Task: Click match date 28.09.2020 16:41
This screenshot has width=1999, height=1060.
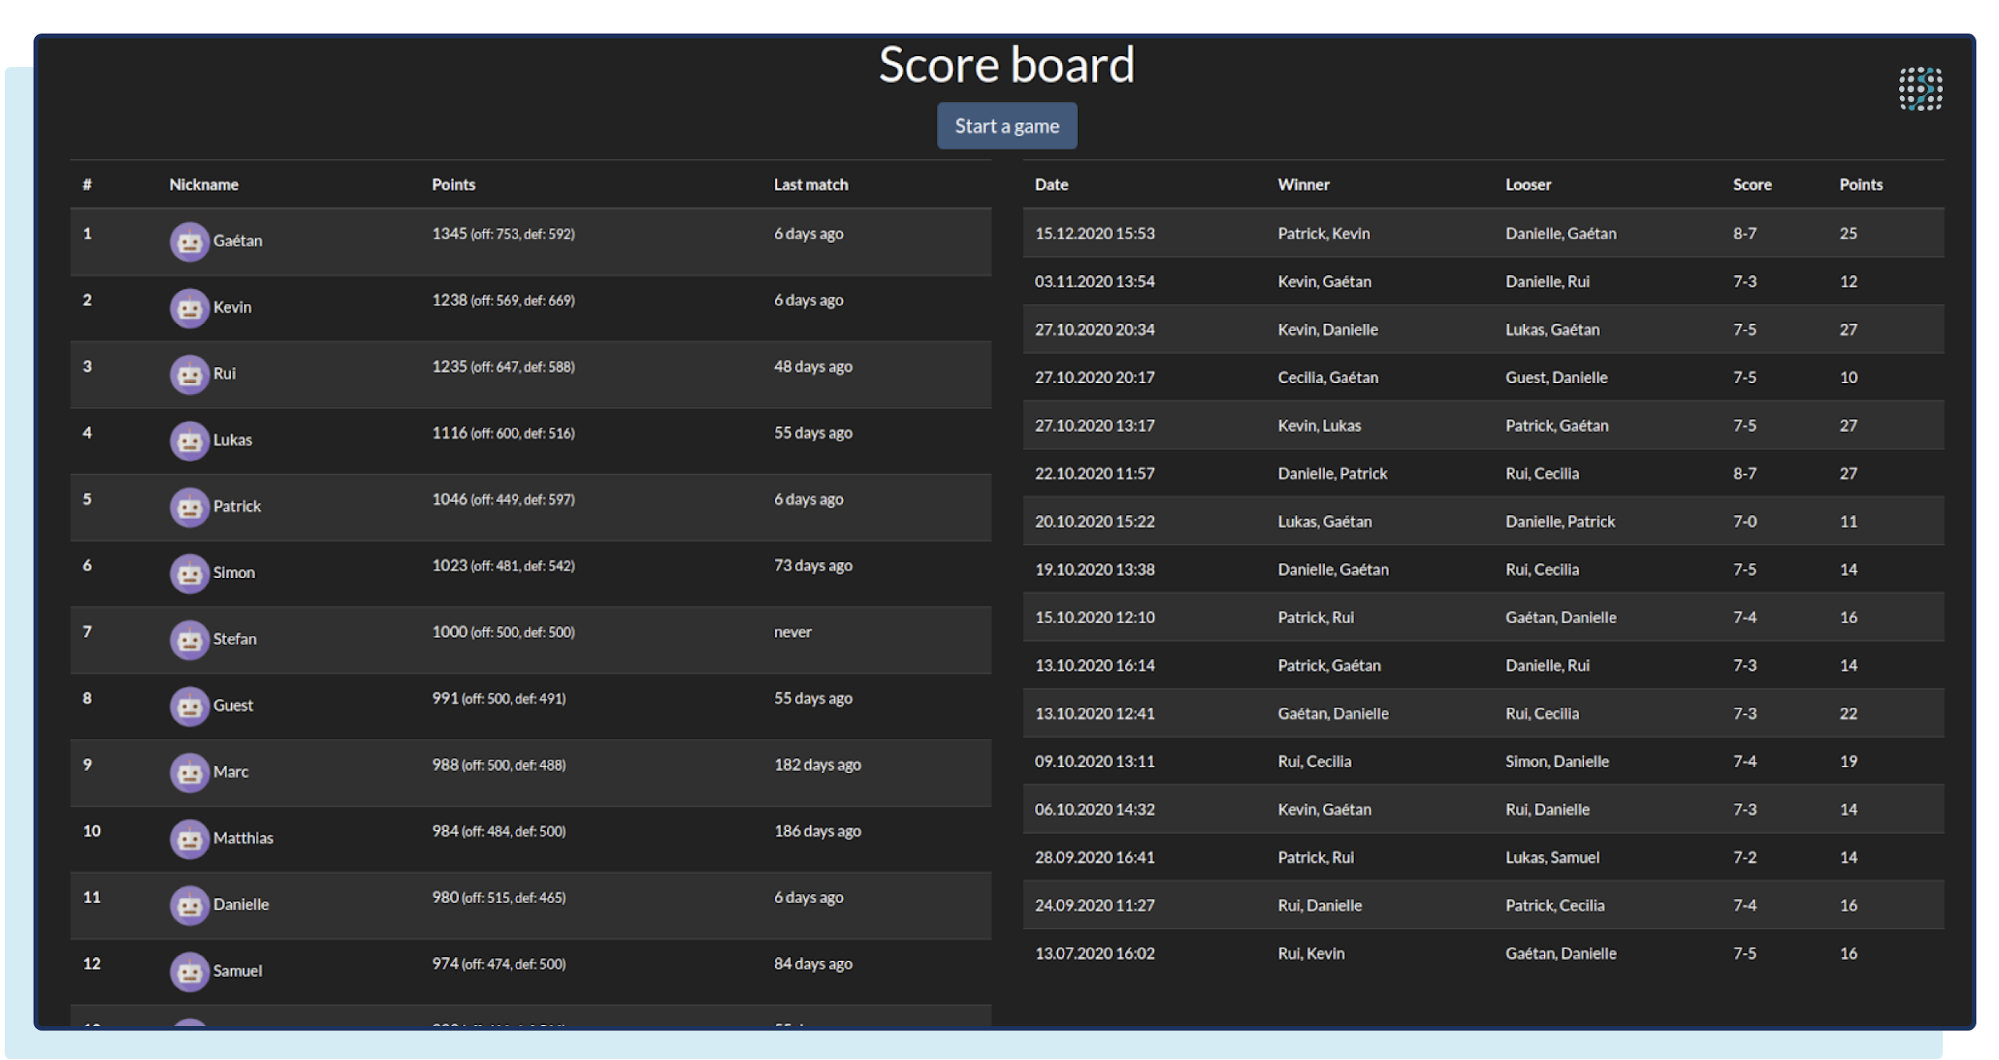Action: [x=1094, y=857]
